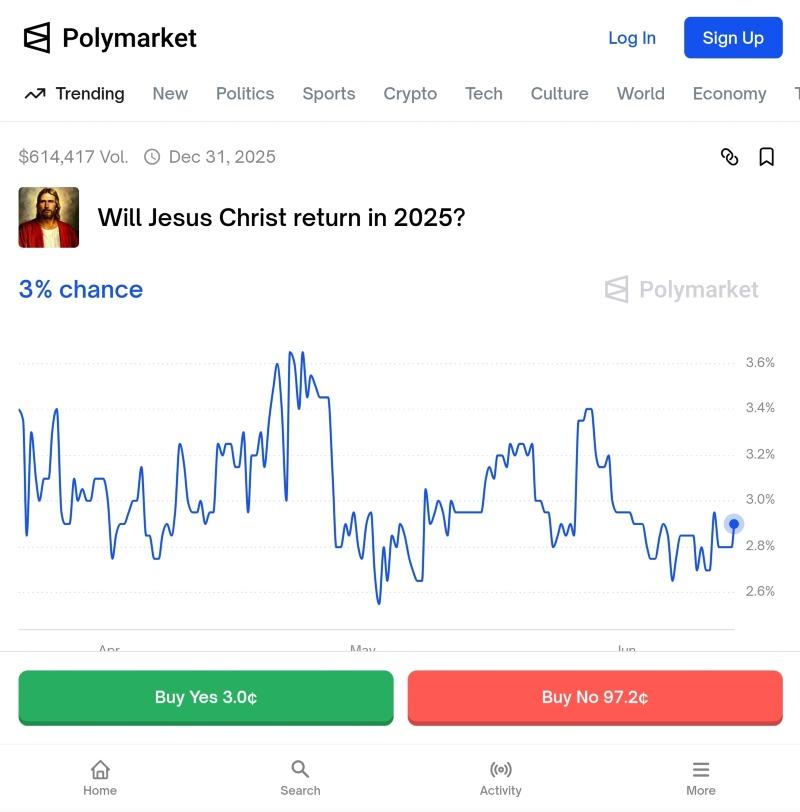This screenshot has height=812, width=800.
Task: Go to Home in bottom navigation
Action: pyautogui.click(x=100, y=777)
